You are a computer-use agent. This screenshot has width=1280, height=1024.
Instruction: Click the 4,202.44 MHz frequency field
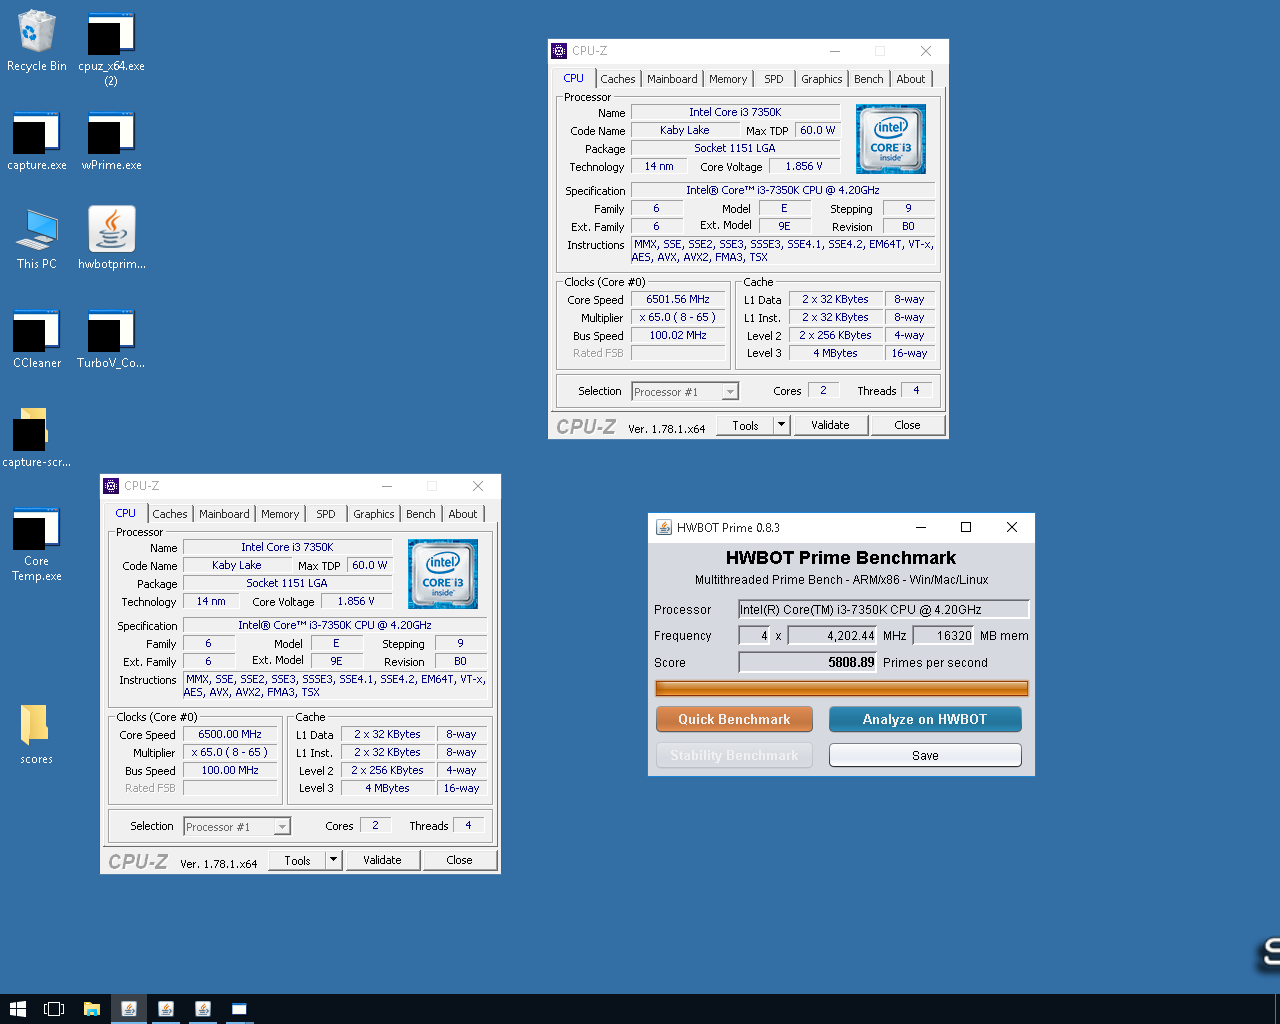(x=833, y=635)
